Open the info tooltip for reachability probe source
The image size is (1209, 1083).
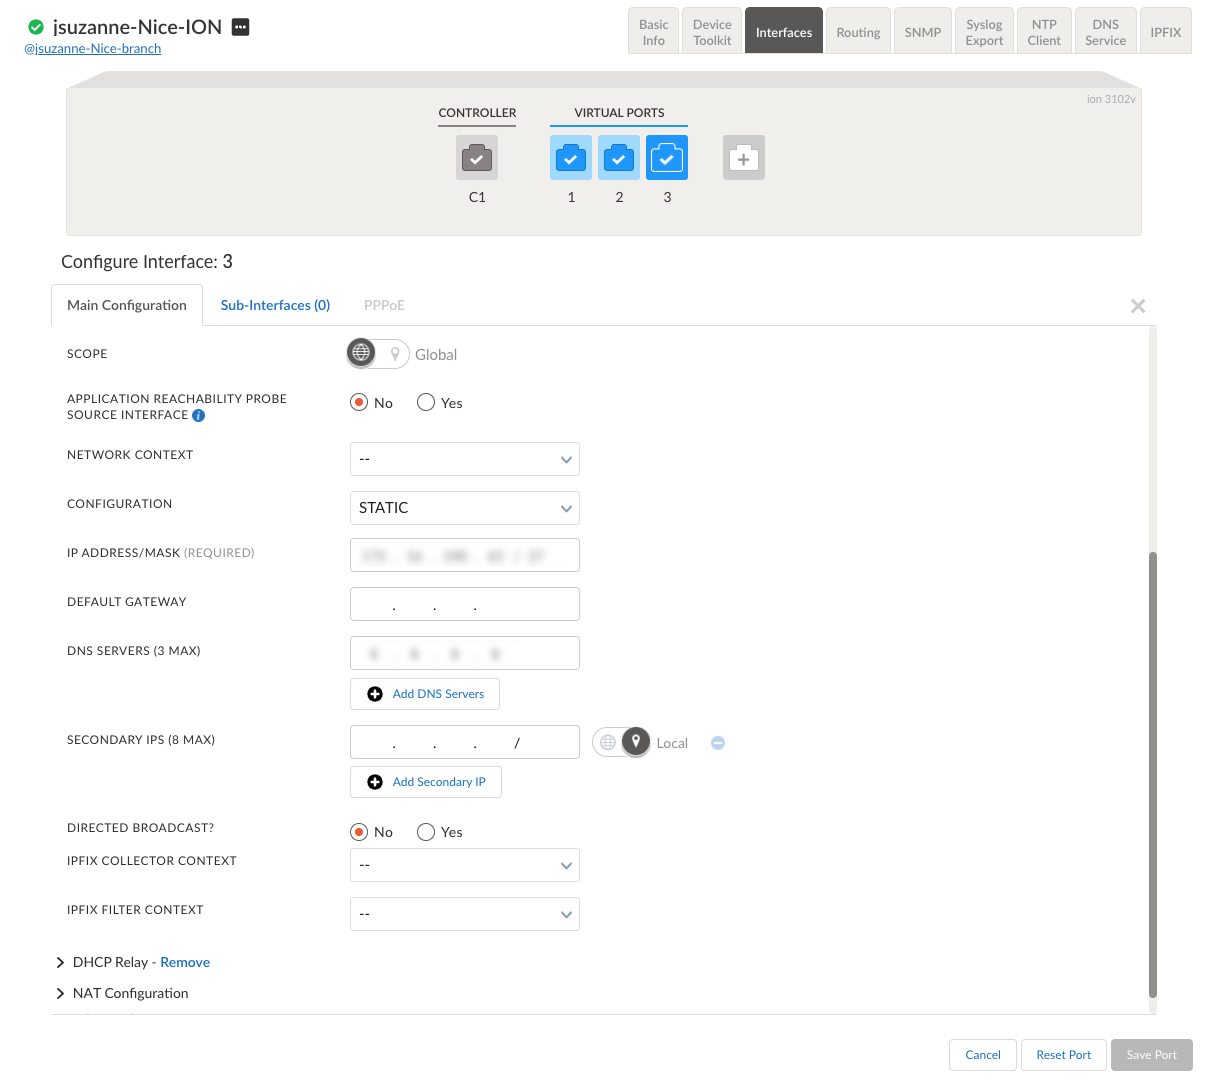[x=196, y=414]
